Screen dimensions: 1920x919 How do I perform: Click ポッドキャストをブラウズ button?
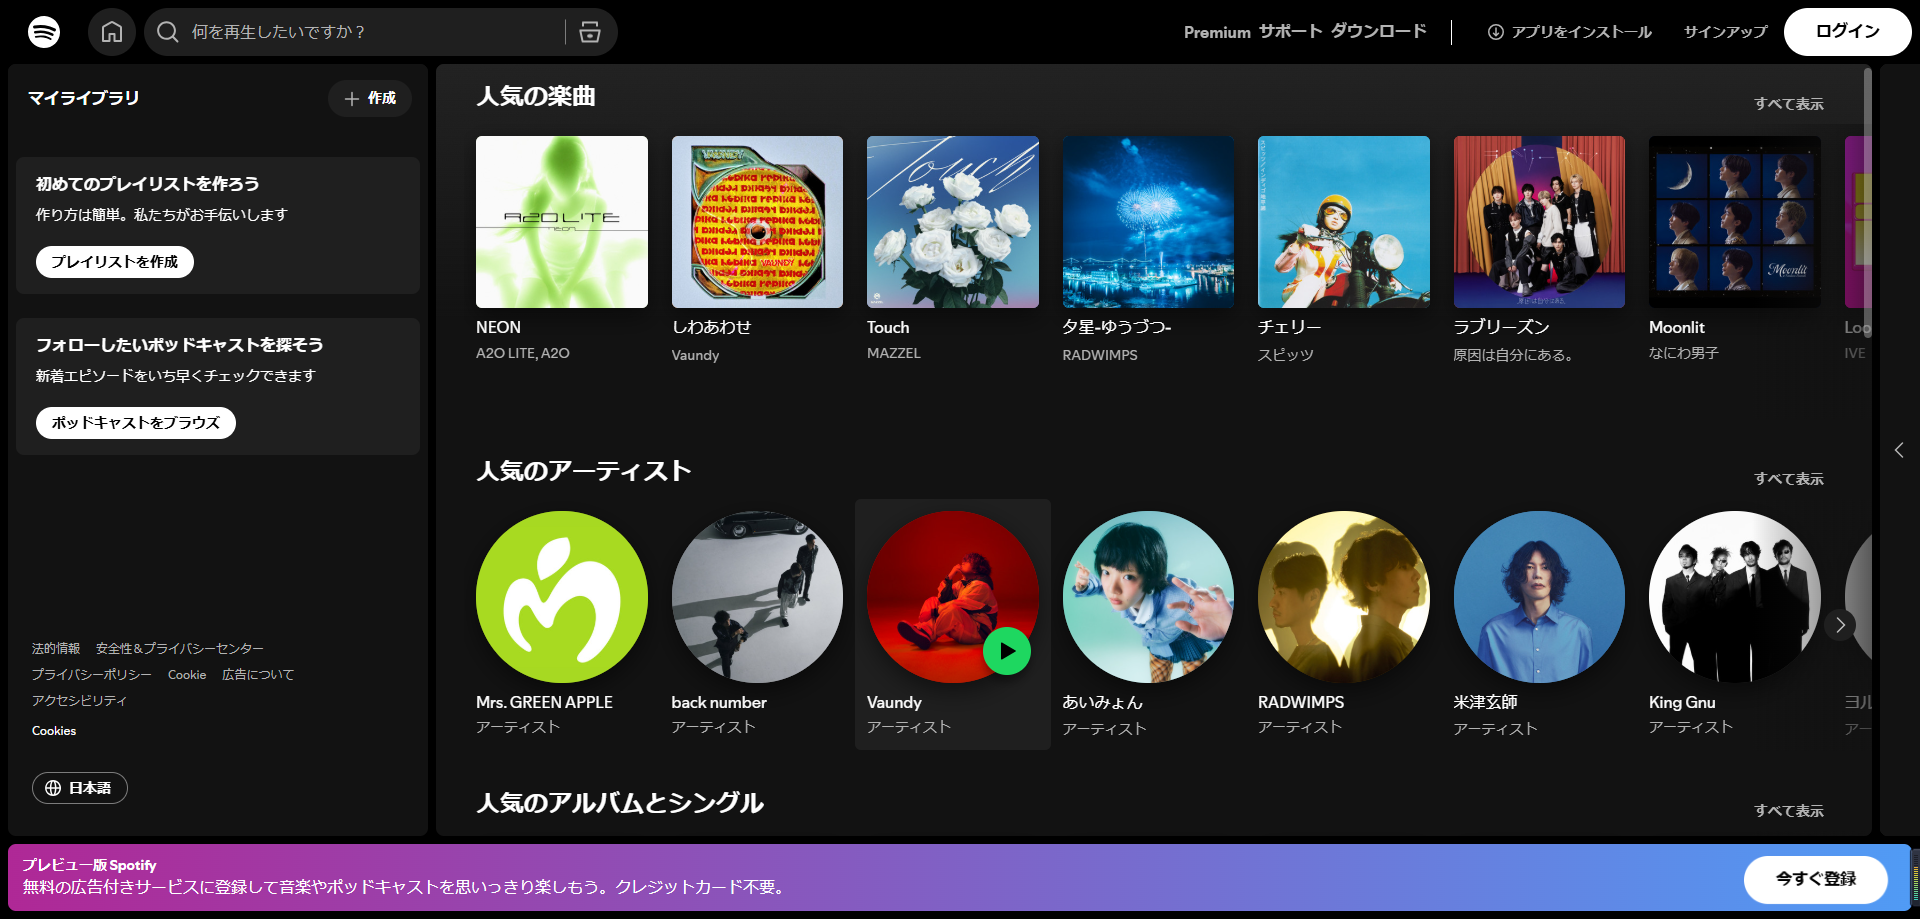pyautogui.click(x=136, y=423)
